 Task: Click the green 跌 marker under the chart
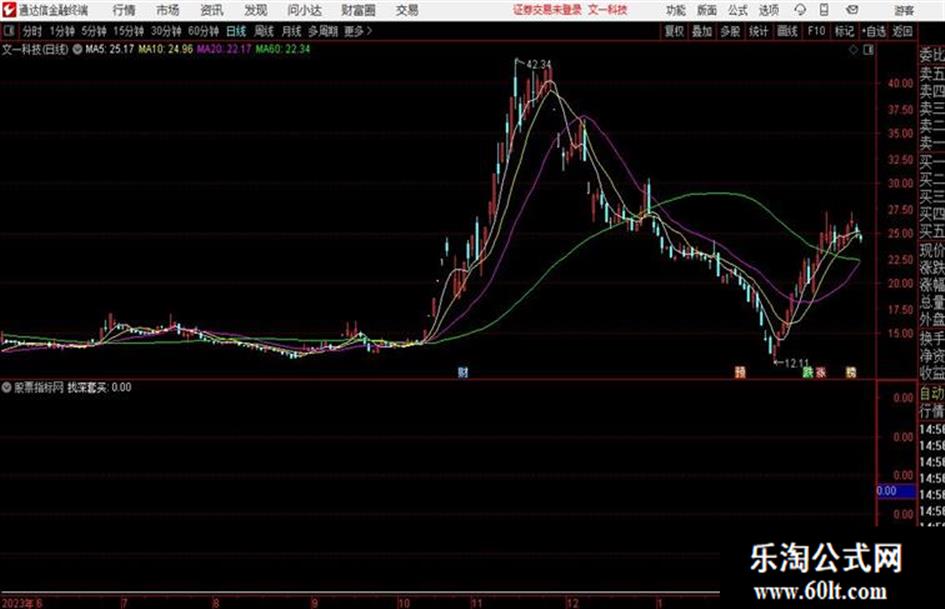coord(808,372)
